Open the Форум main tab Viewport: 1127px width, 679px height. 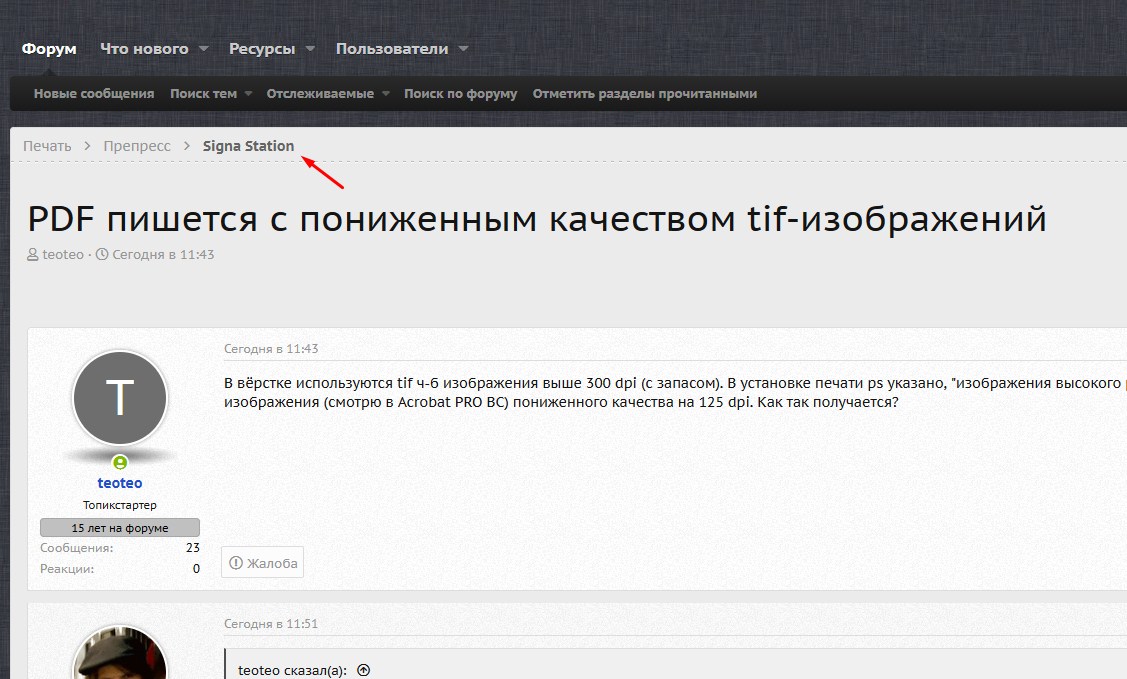point(49,49)
